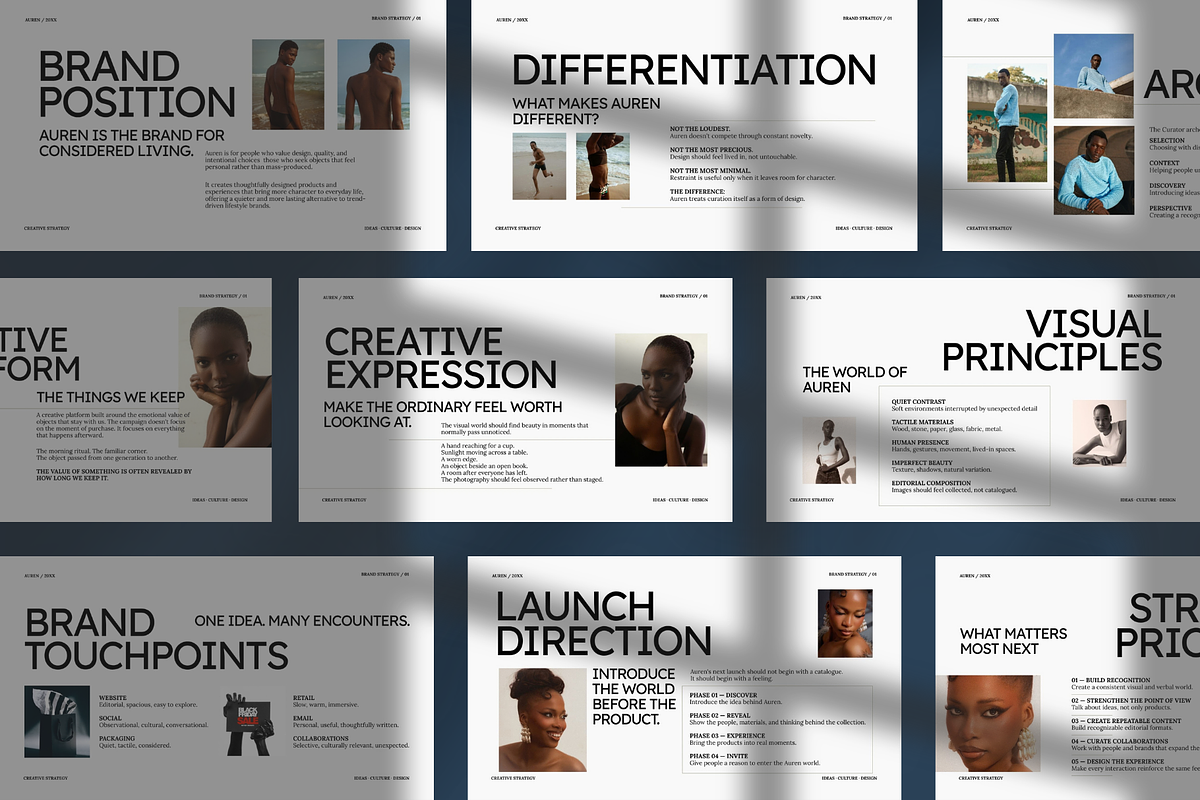The height and width of the screenshot is (800, 1200).
Task: Click the "DISCOVERY" label
Action: point(1168,186)
